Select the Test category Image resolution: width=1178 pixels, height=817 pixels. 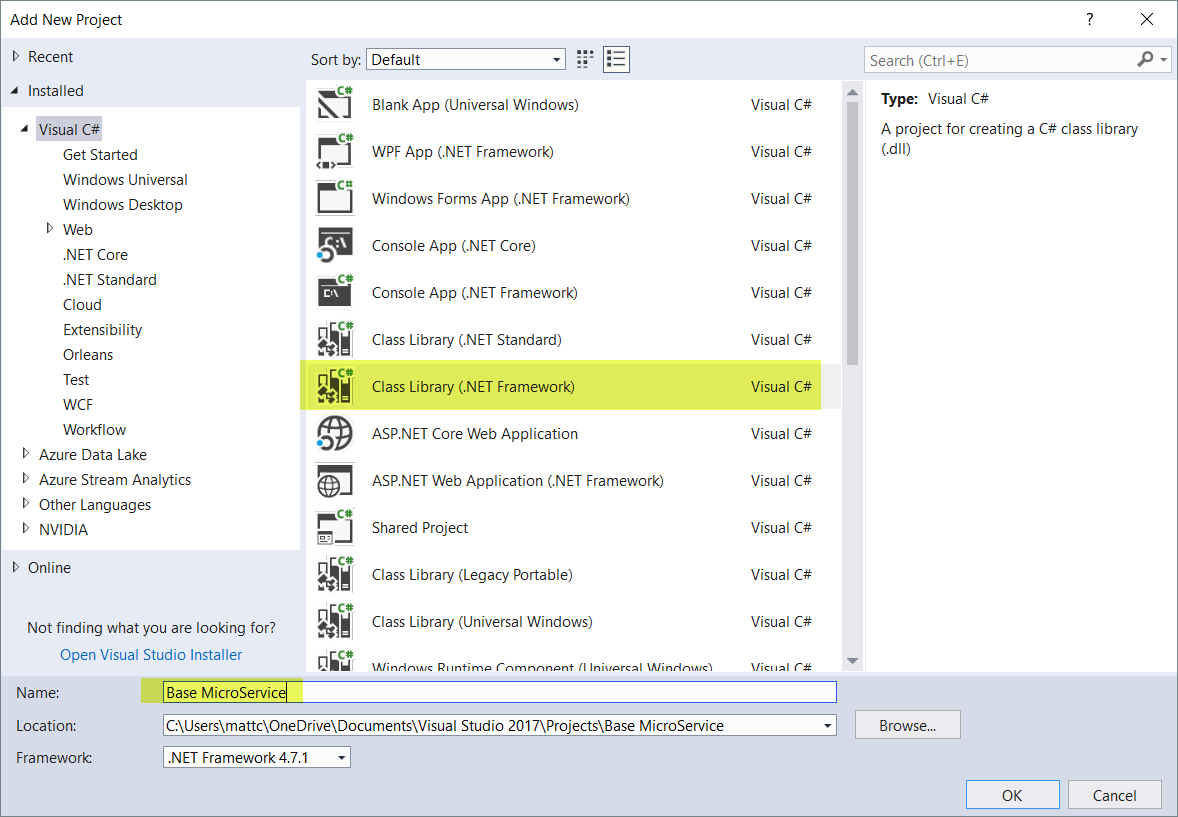click(x=76, y=380)
